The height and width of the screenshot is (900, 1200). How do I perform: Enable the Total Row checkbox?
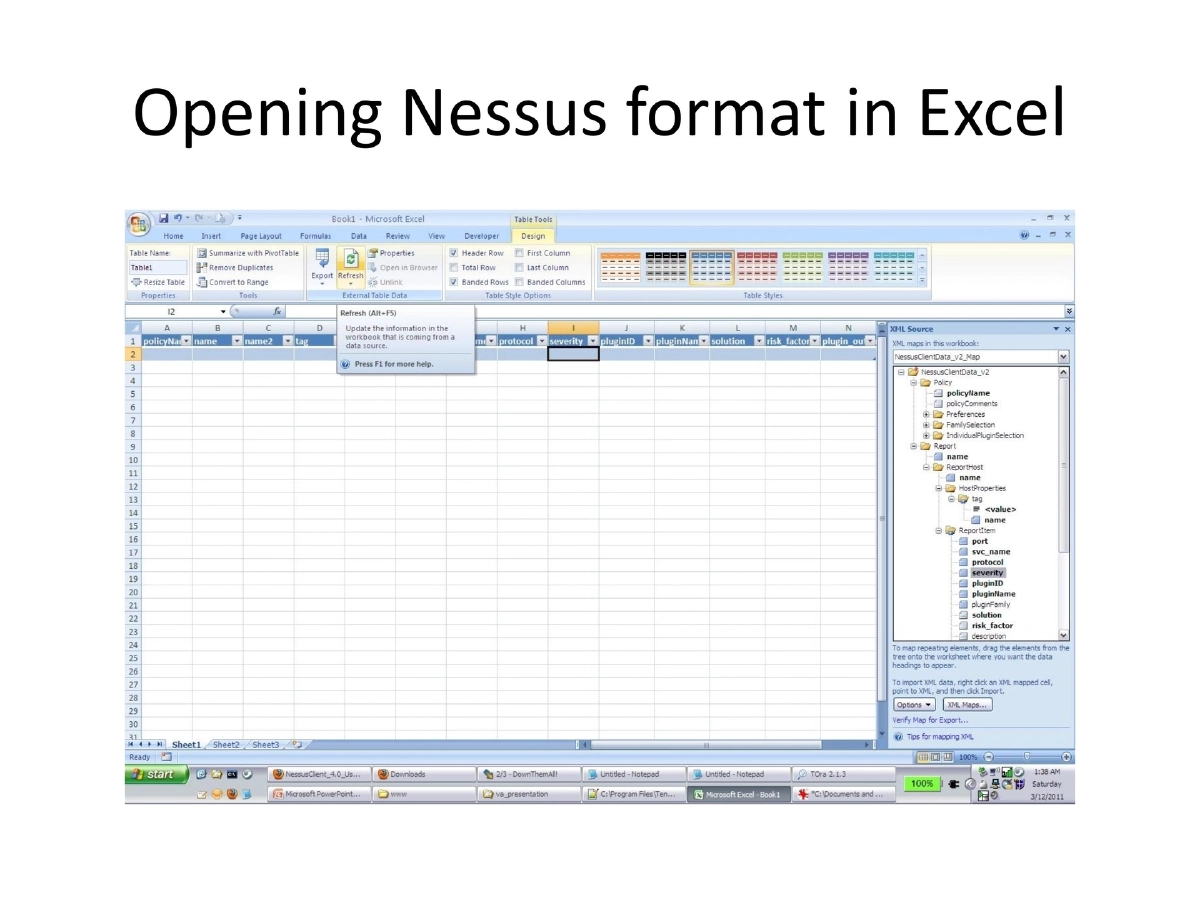pos(455,267)
